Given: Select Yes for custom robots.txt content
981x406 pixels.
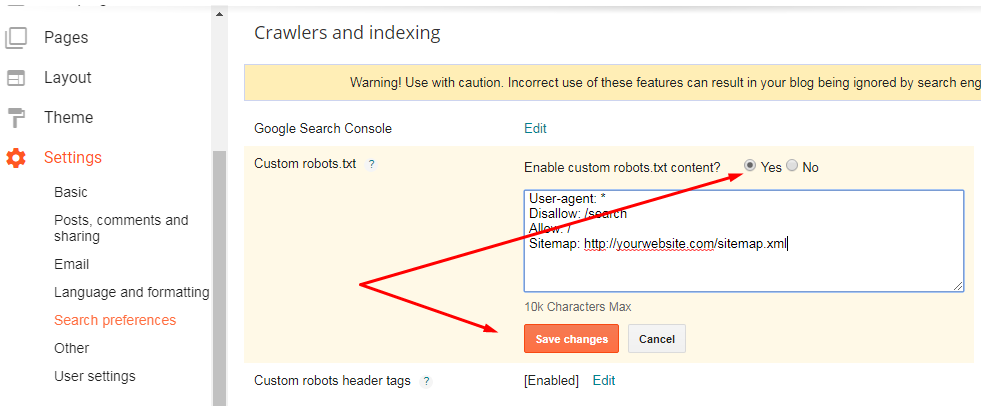Looking at the screenshot, I should click(750, 166).
